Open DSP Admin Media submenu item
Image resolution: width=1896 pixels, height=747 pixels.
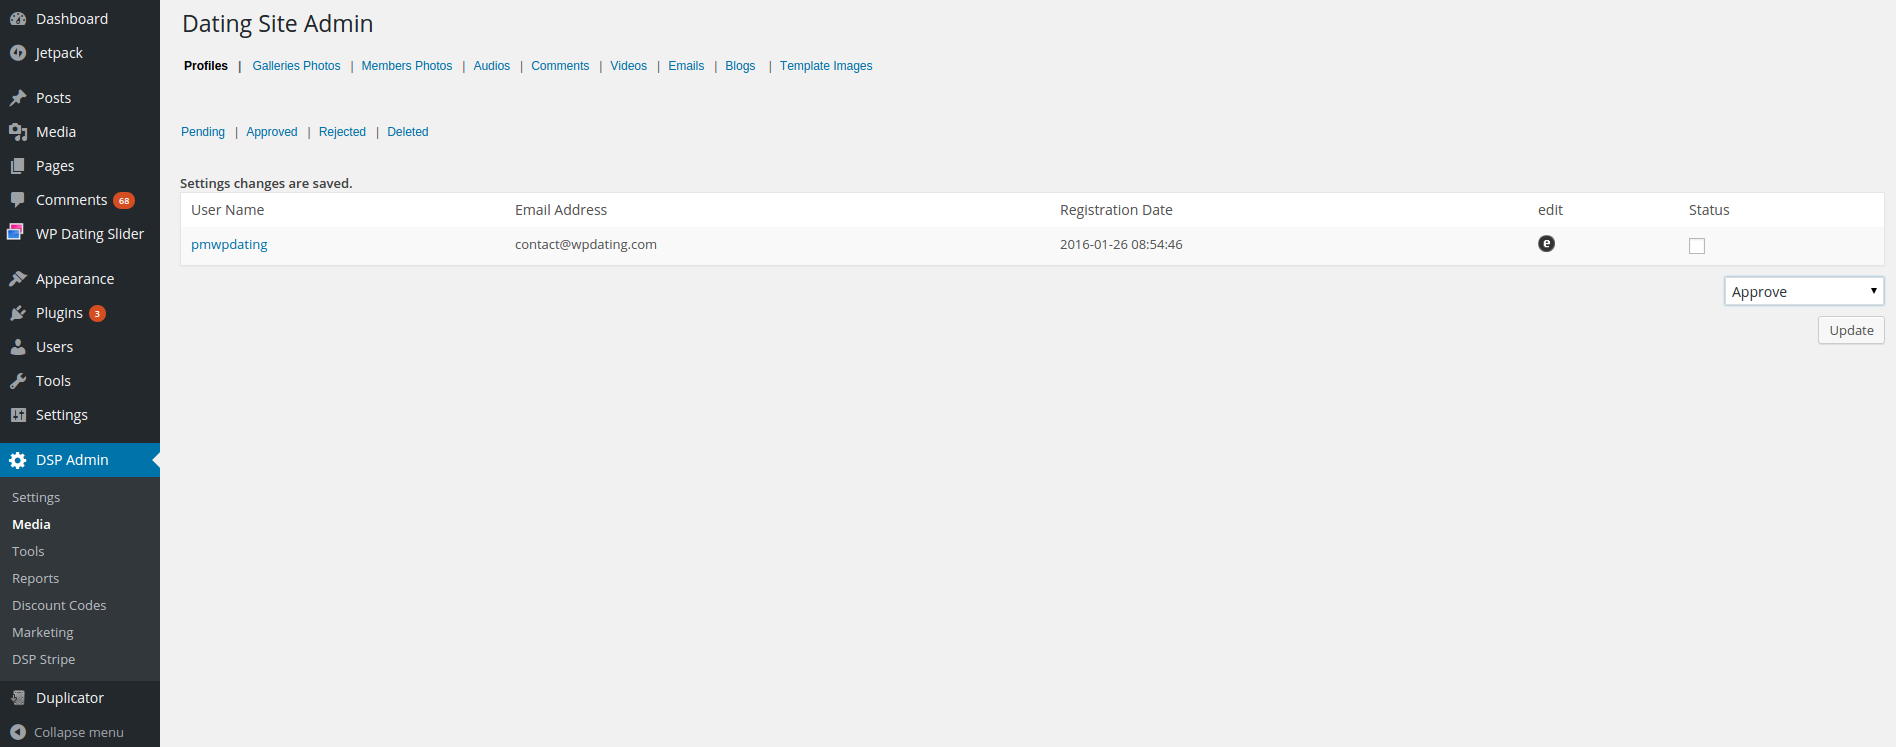click(x=31, y=524)
